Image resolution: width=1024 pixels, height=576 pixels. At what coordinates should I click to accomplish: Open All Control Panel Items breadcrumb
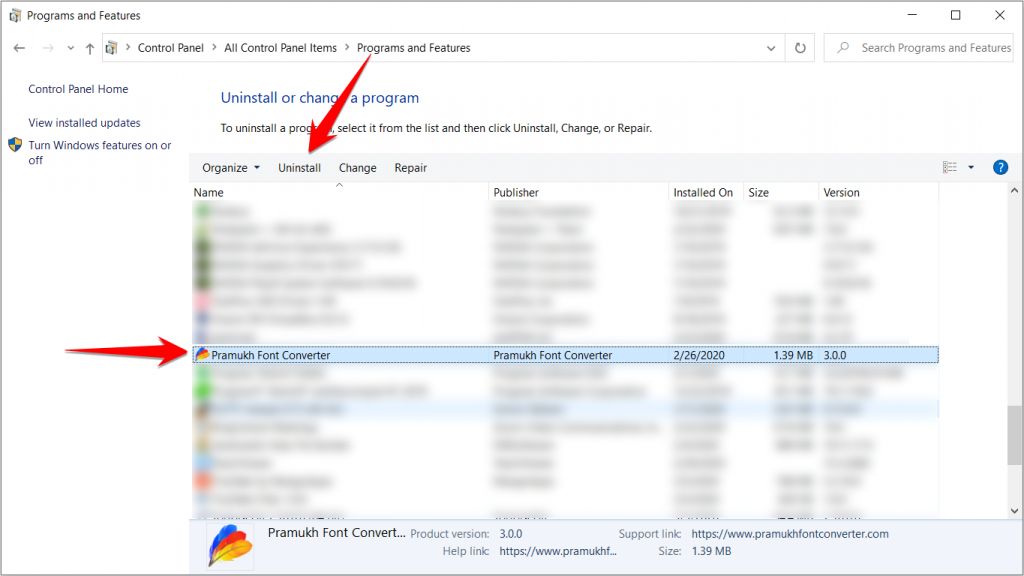pyautogui.click(x=280, y=48)
